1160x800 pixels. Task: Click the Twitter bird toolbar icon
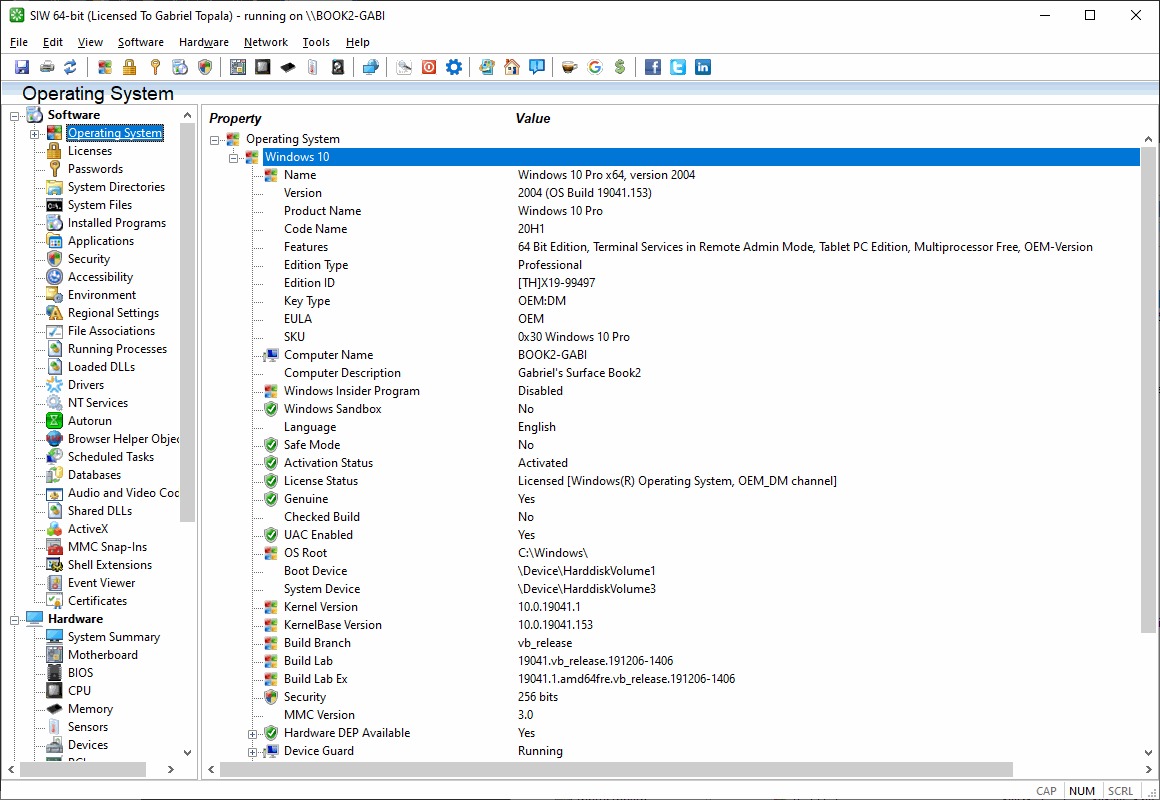678,67
